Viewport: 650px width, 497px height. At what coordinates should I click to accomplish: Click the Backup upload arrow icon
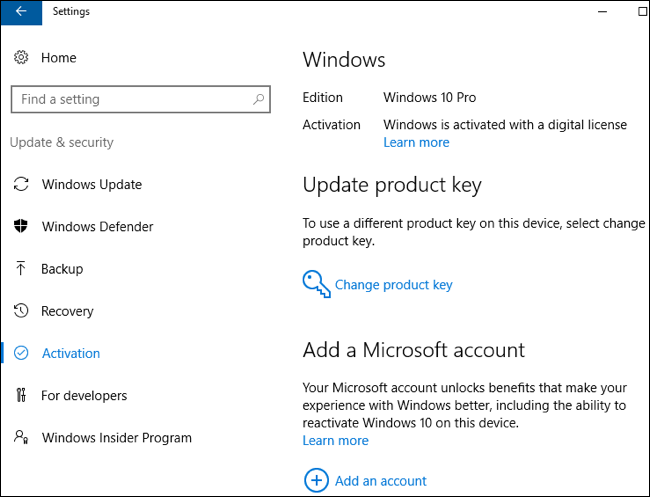21,268
